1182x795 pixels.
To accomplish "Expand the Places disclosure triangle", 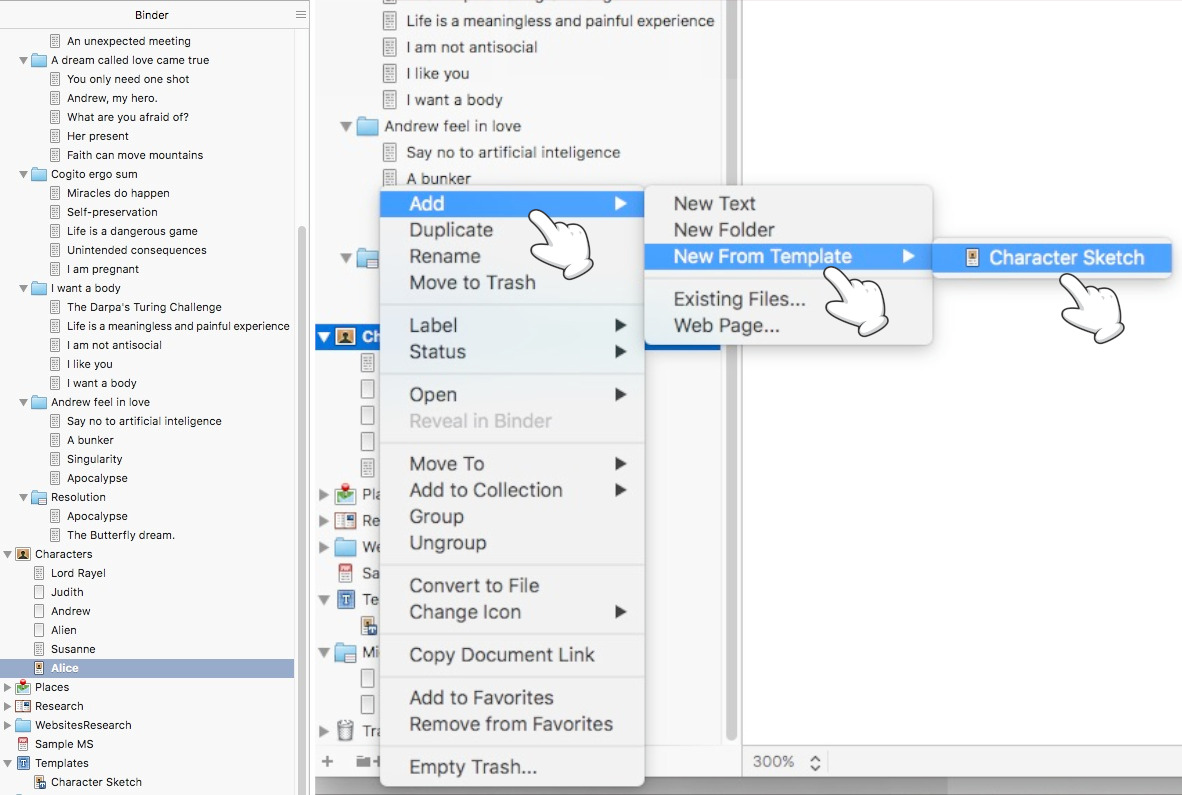I will coord(8,687).
